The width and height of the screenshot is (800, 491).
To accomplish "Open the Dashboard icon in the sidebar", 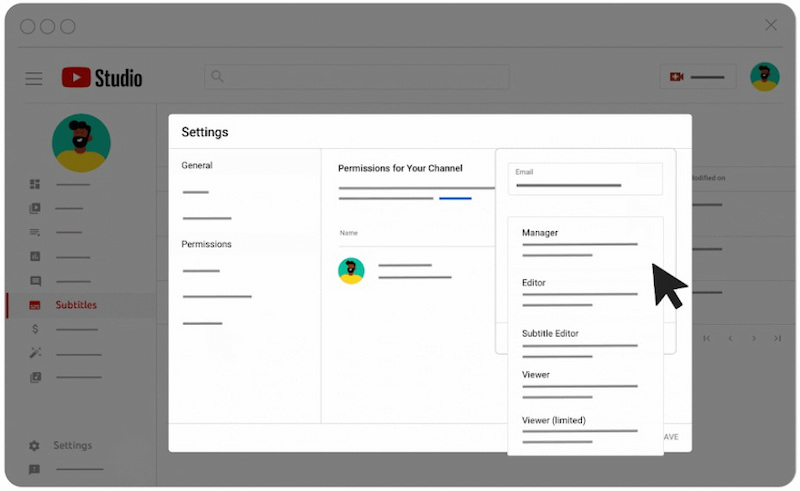I will (35, 184).
